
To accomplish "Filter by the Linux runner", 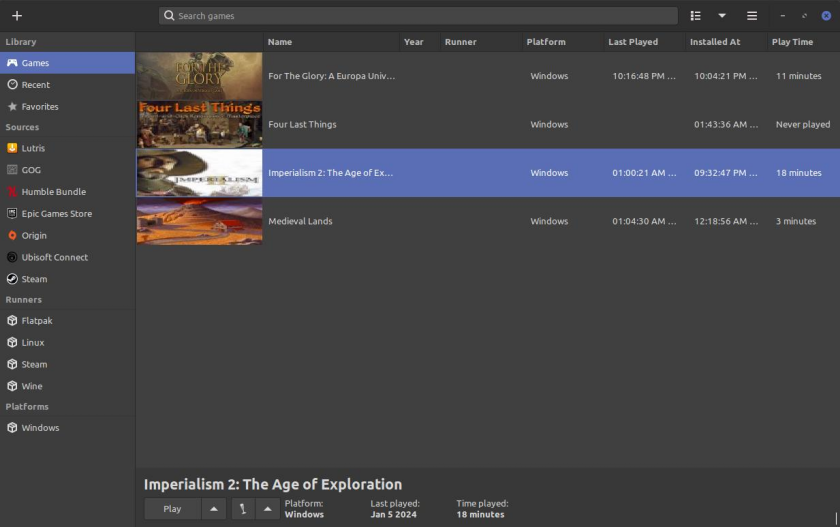I will (68, 342).
